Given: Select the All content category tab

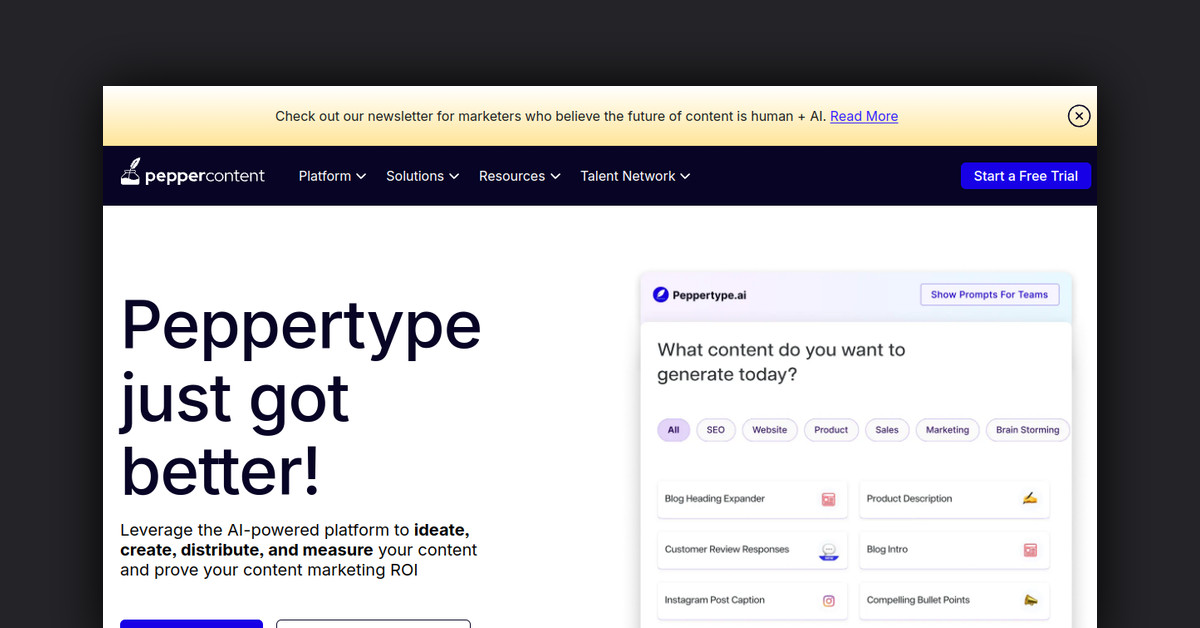Looking at the screenshot, I should (673, 429).
